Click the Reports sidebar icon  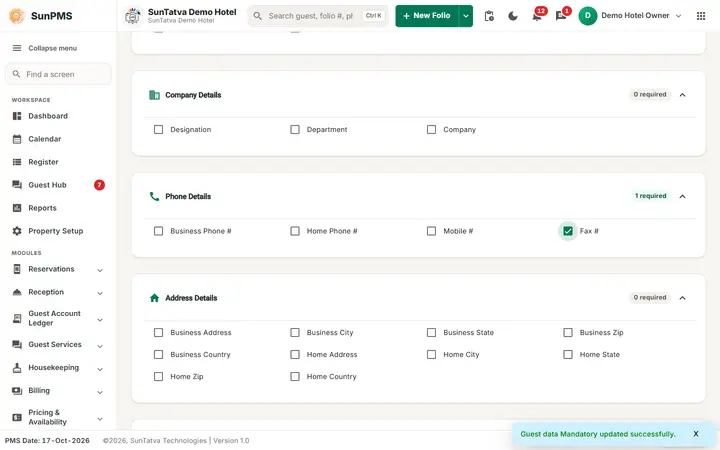pos(17,208)
